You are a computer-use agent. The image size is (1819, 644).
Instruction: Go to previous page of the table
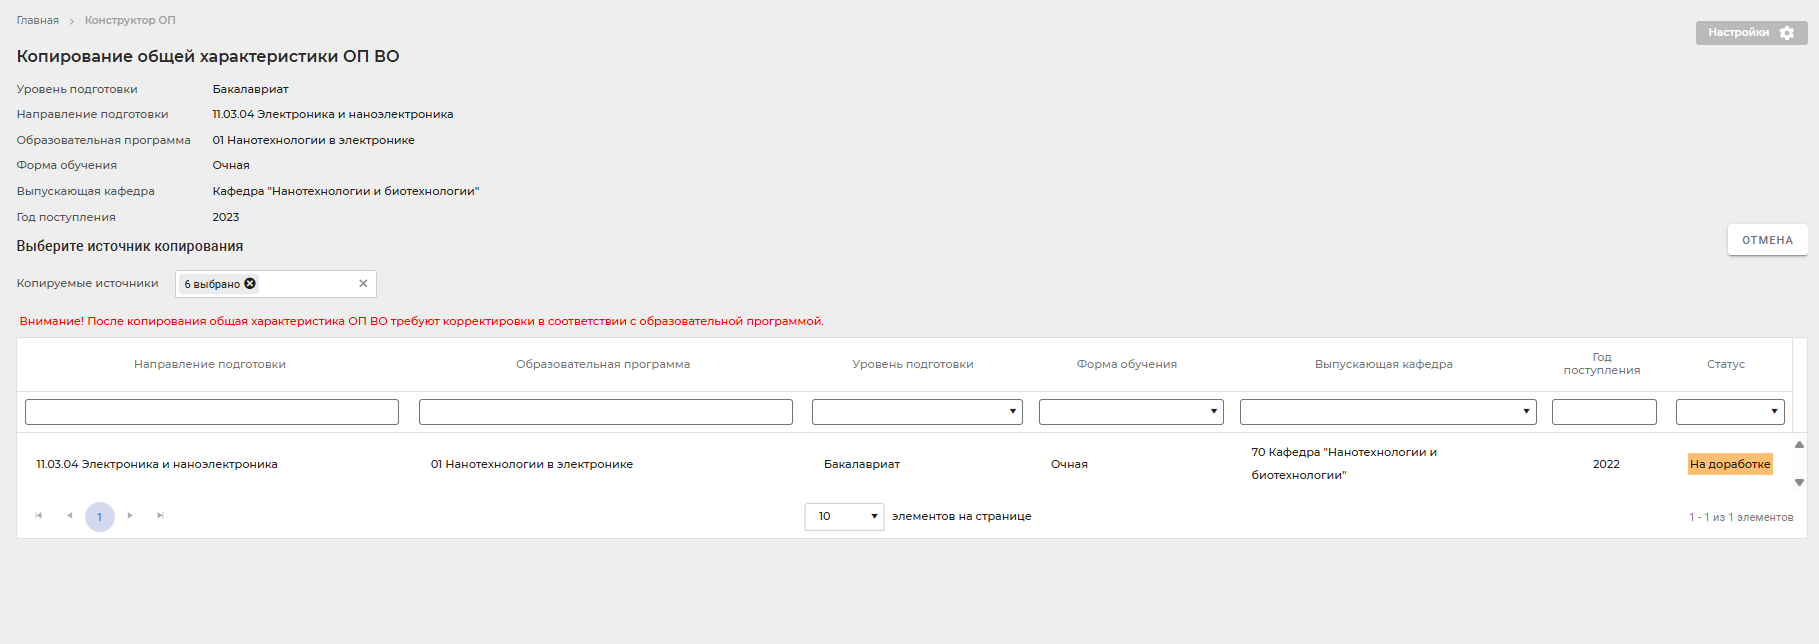[x=69, y=516]
